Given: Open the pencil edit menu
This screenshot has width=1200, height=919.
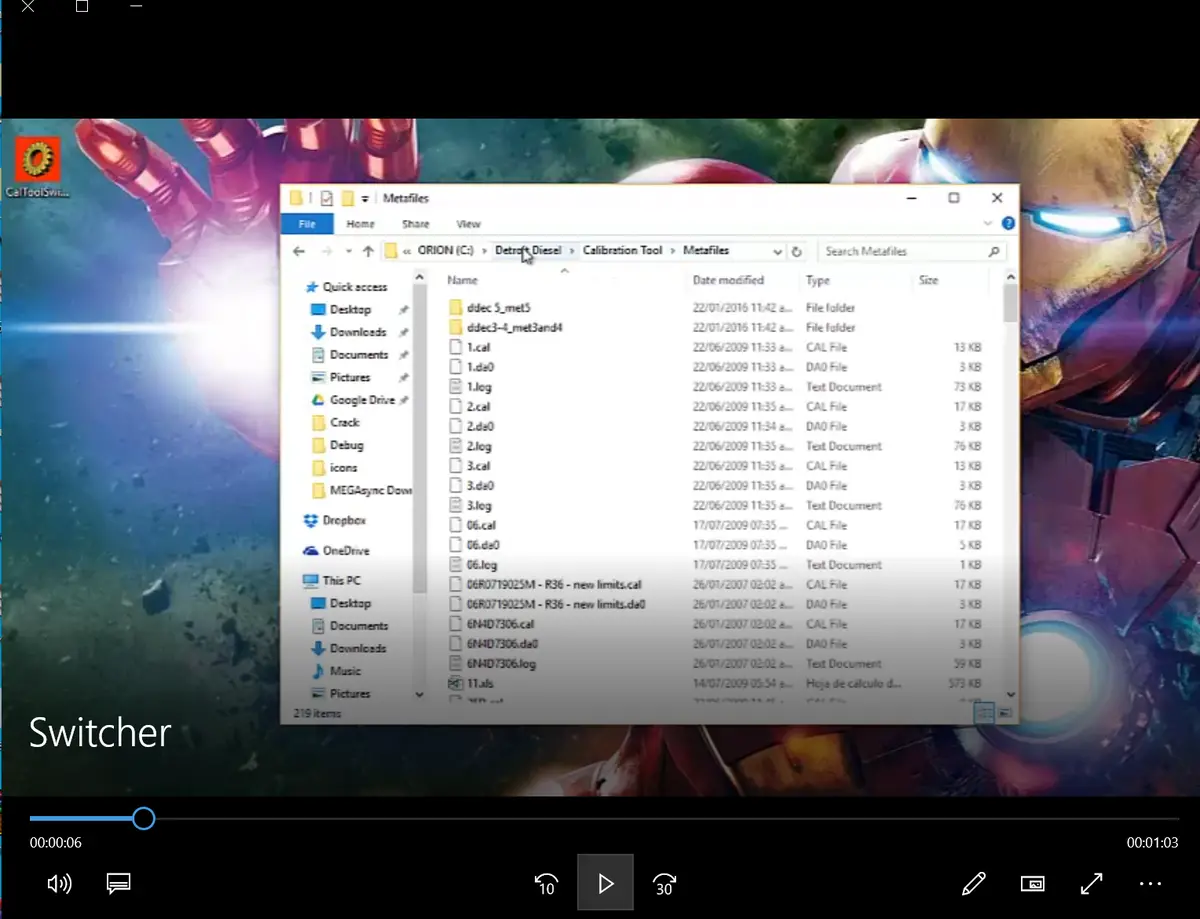Looking at the screenshot, I should [x=973, y=884].
